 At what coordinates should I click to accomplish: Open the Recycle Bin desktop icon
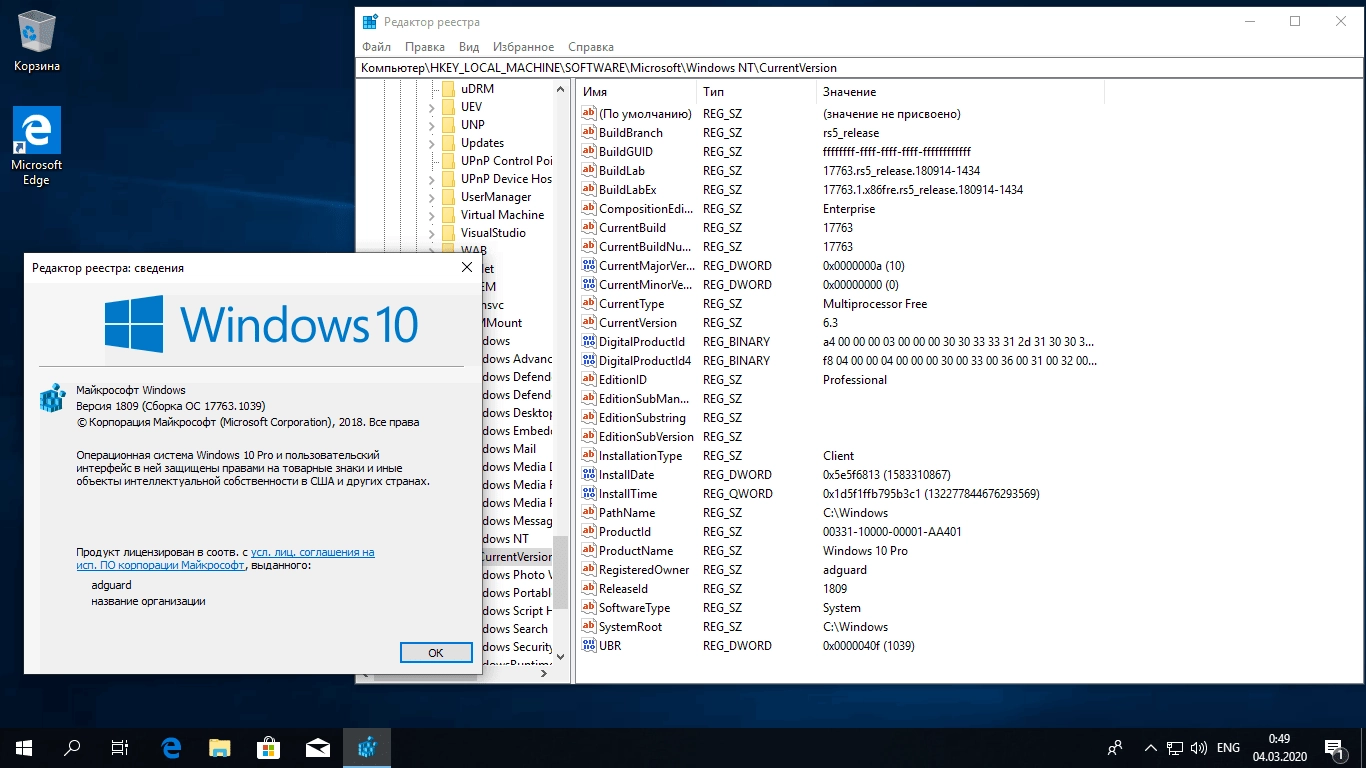[37, 42]
